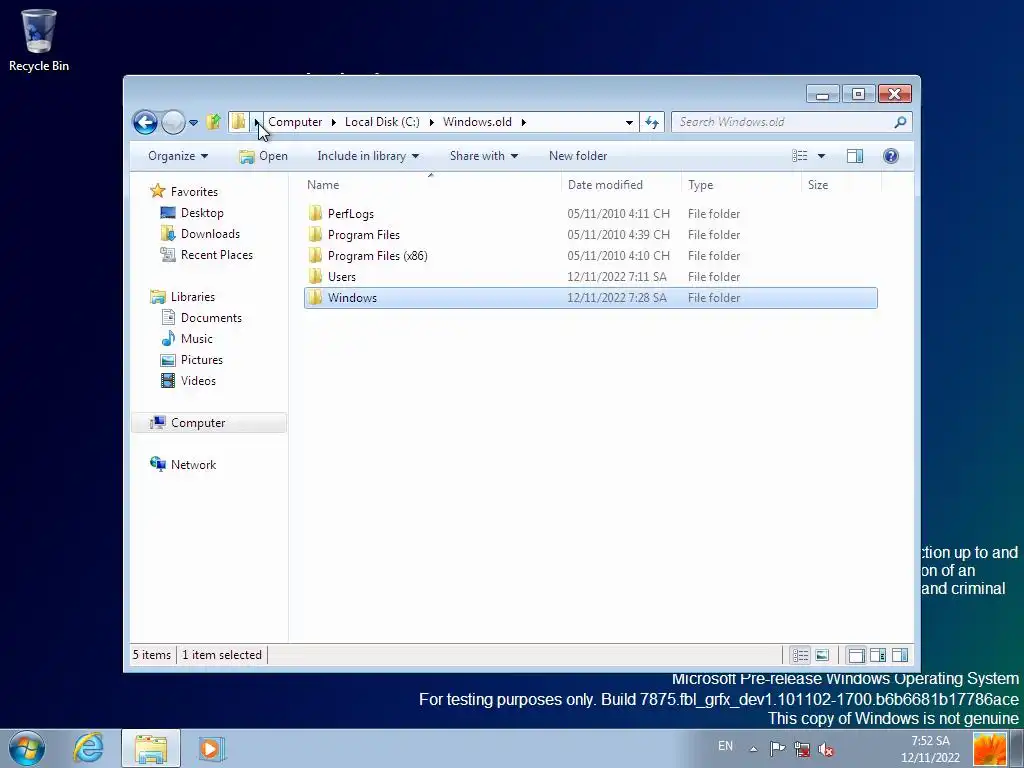Open Help with the question mark icon
Screen dimensions: 1024x768
click(x=891, y=156)
